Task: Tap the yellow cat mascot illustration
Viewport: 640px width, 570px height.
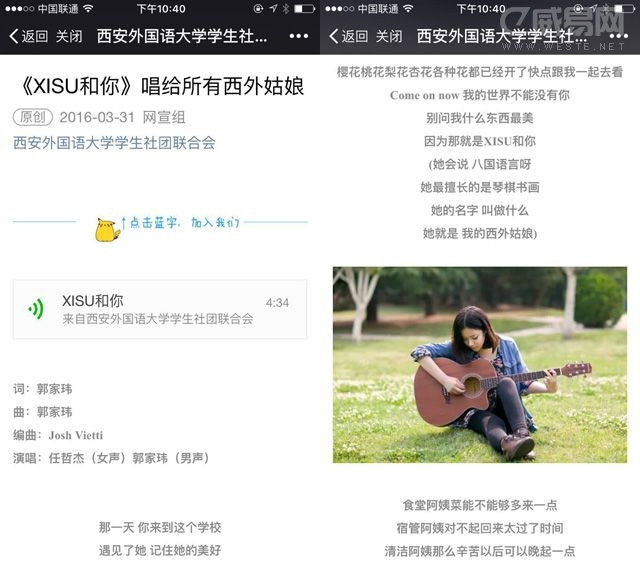Action: (107, 229)
